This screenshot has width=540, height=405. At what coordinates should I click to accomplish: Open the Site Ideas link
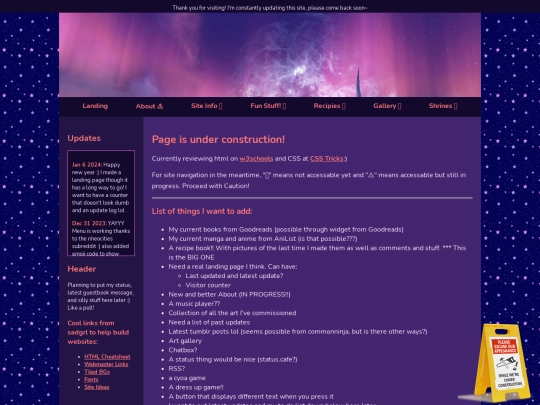click(x=97, y=387)
